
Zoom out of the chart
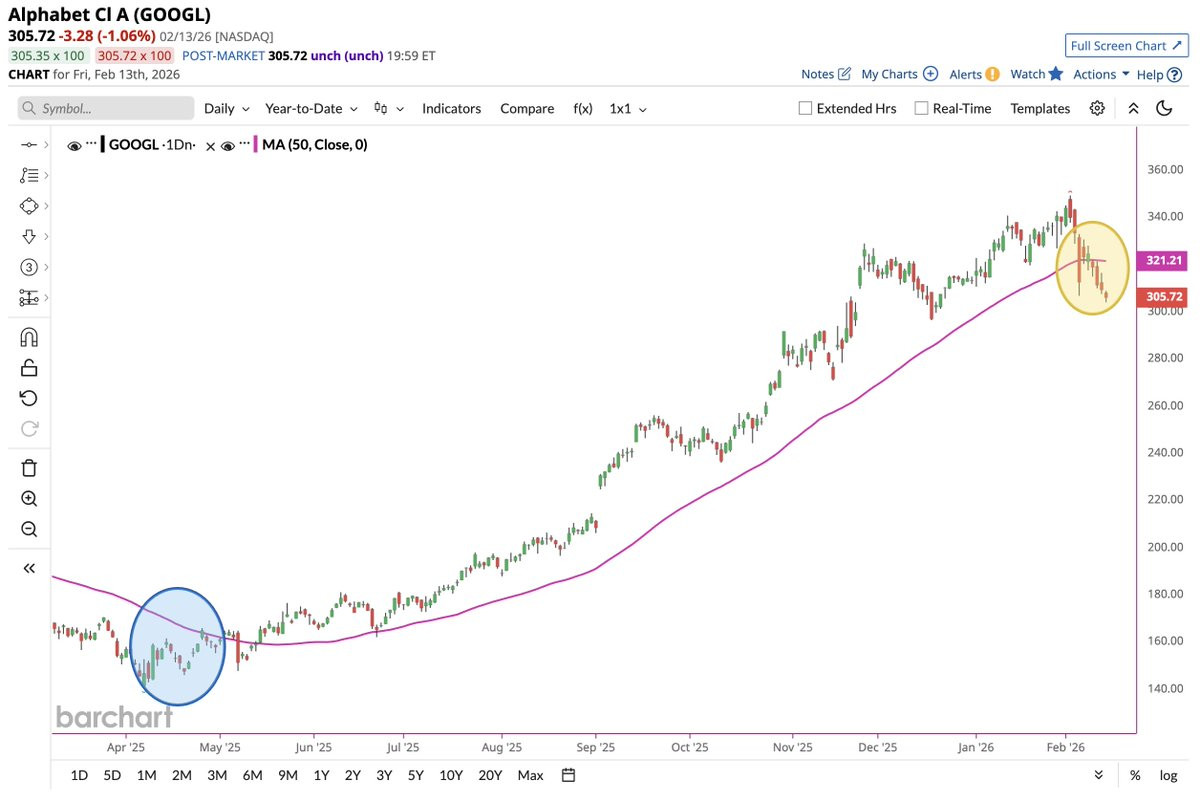[x=29, y=529]
